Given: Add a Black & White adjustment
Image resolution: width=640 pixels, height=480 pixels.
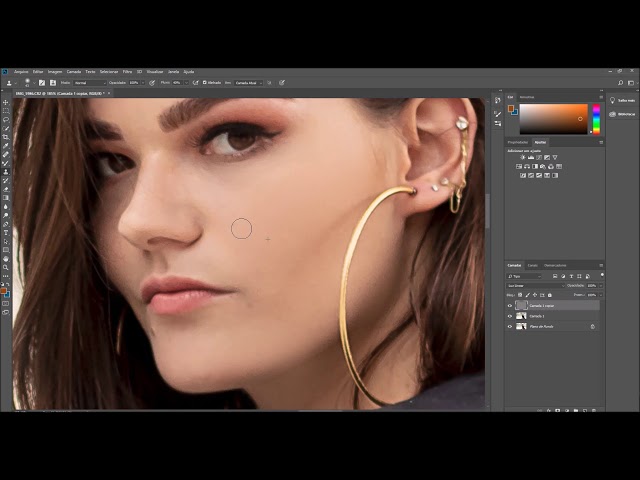Looking at the screenshot, I should [x=535, y=167].
